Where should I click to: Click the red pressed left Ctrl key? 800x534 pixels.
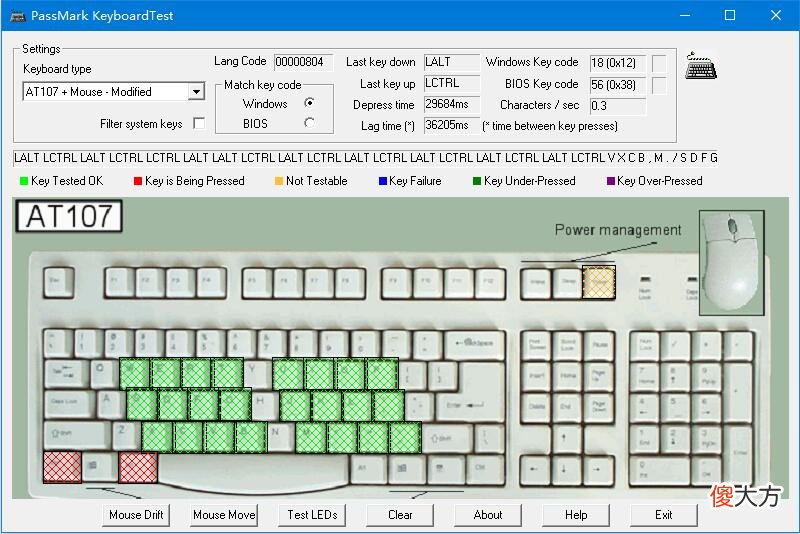62,467
